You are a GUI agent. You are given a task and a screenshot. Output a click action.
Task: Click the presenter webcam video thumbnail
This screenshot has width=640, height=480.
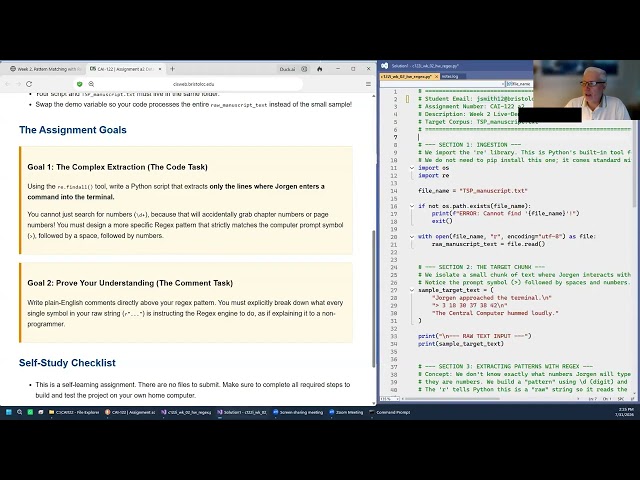point(587,90)
